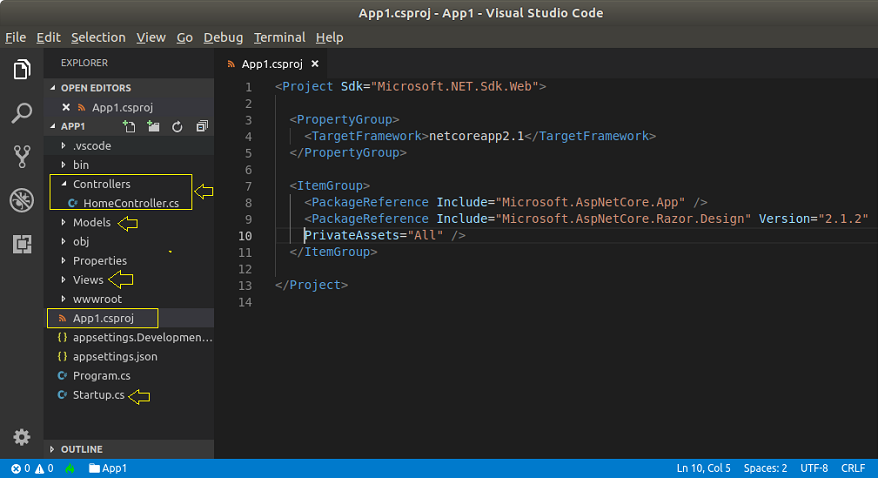This screenshot has width=878, height=478.
Task: Open HomeController.cs file
Action: (x=131, y=203)
